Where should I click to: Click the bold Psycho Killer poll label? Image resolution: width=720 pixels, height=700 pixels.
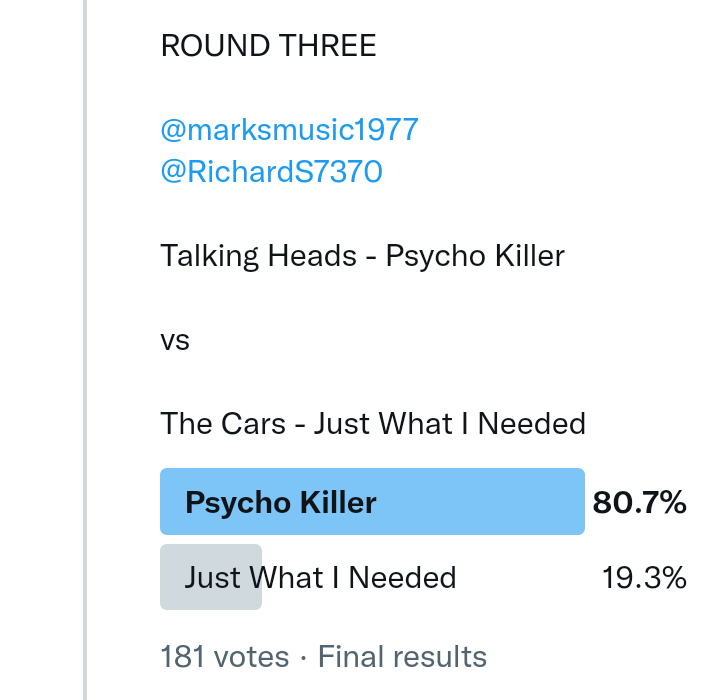281,501
